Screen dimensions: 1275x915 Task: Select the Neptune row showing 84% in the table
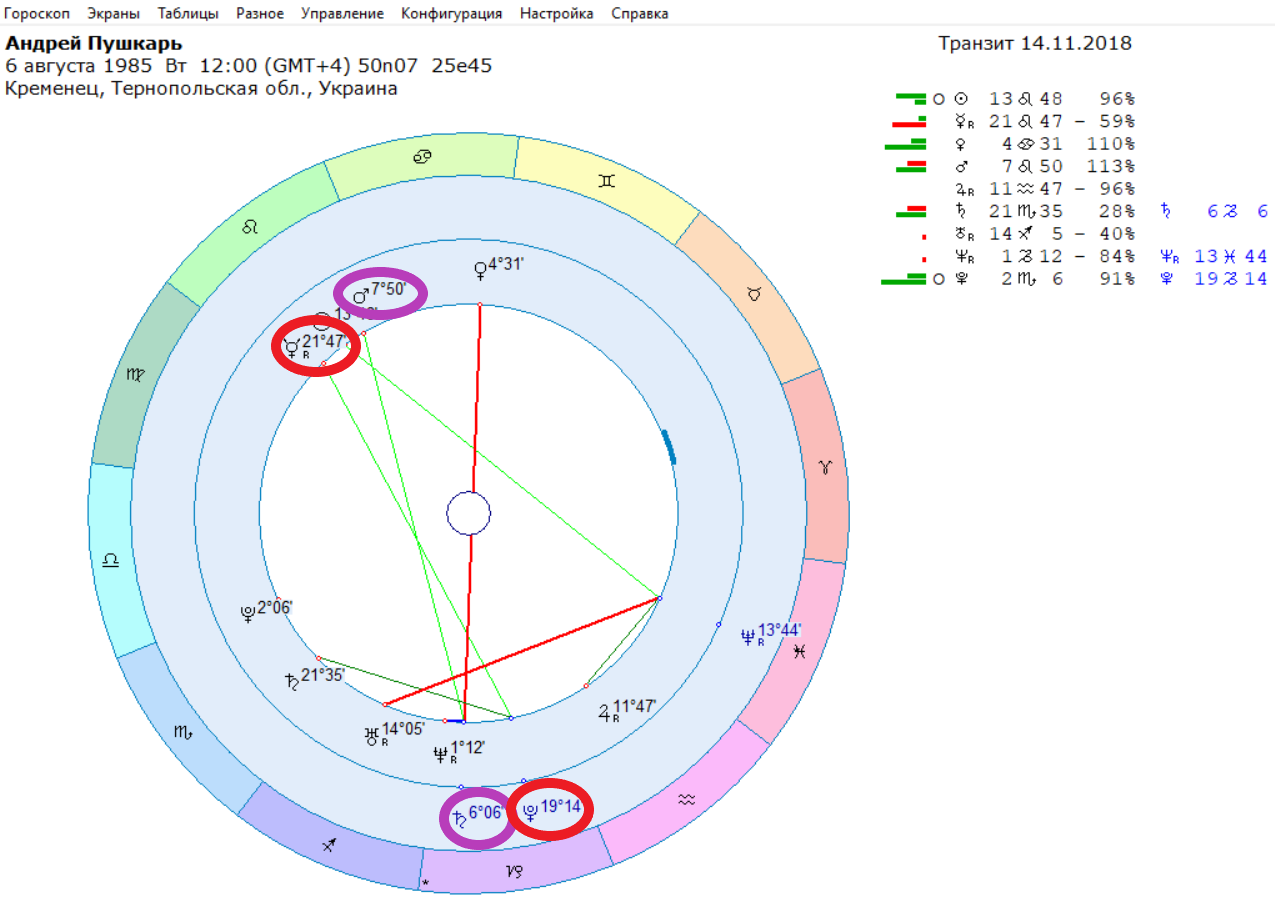pos(1030,256)
